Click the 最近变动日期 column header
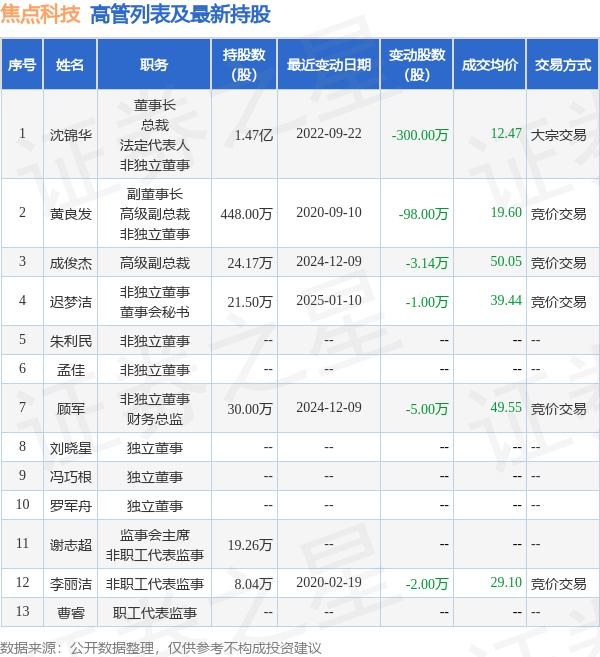Screen dimensions: 600x657 [328, 65]
